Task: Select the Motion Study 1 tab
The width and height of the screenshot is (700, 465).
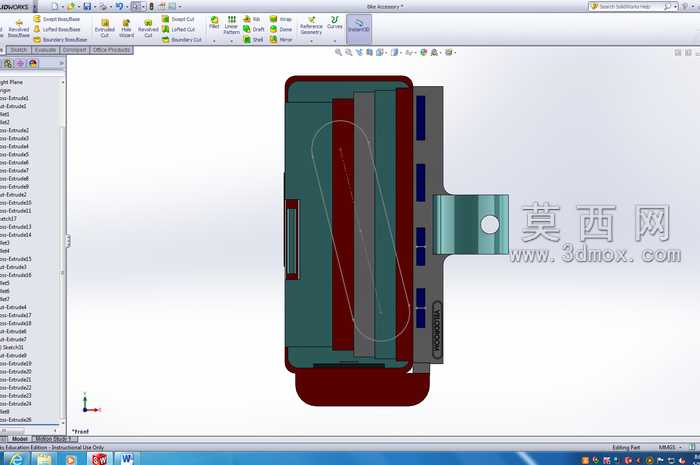Action: (54, 439)
